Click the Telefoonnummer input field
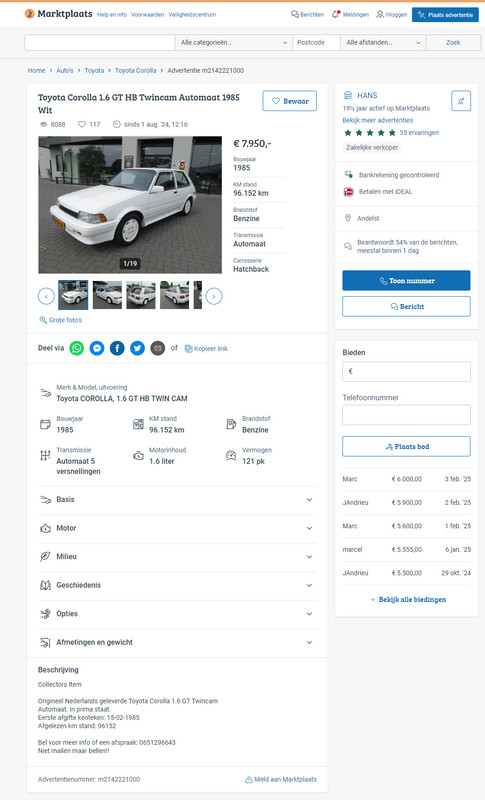The image size is (485, 800). point(406,415)
